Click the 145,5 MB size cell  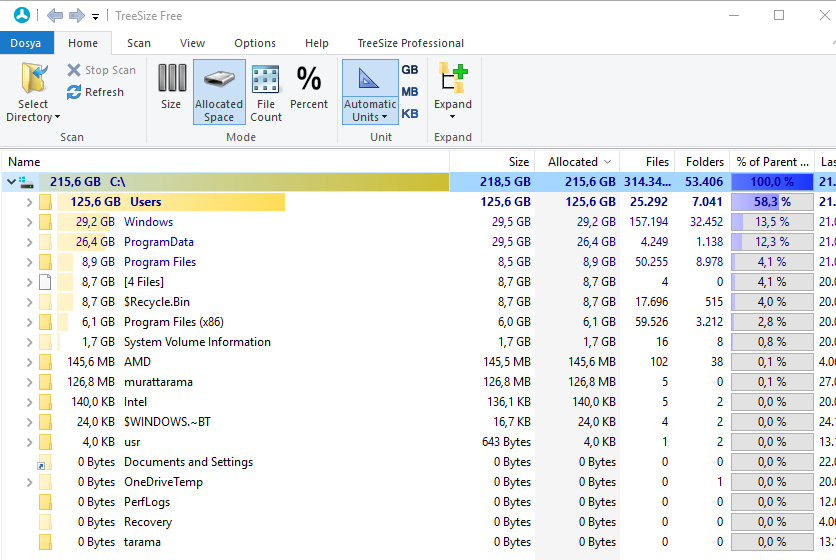coord(507,362)
